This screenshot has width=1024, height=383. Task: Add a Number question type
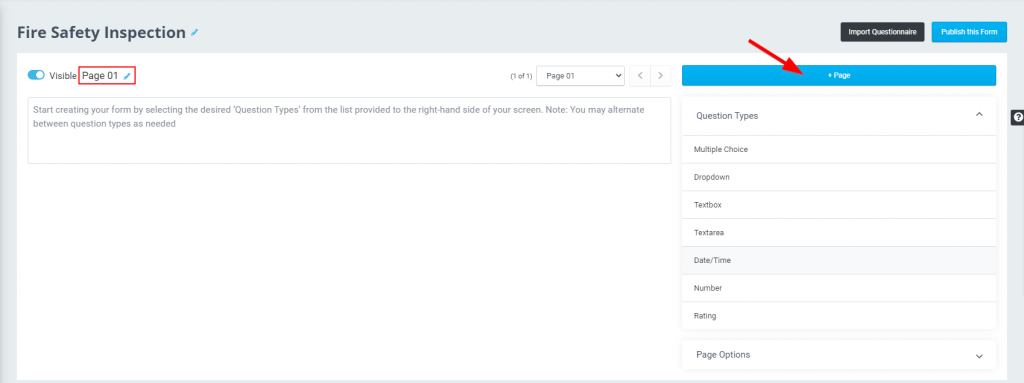[839, 288]
